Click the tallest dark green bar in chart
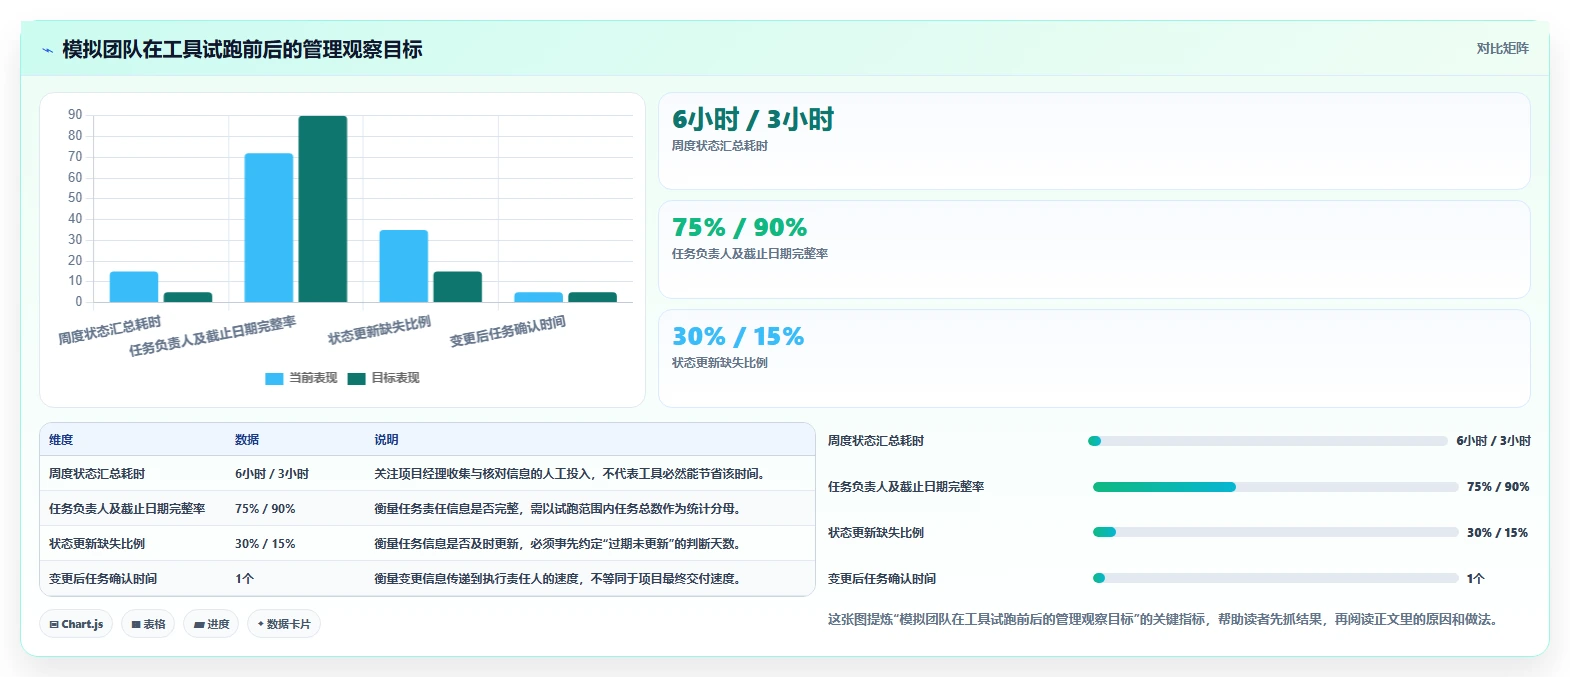 point(323,209)
